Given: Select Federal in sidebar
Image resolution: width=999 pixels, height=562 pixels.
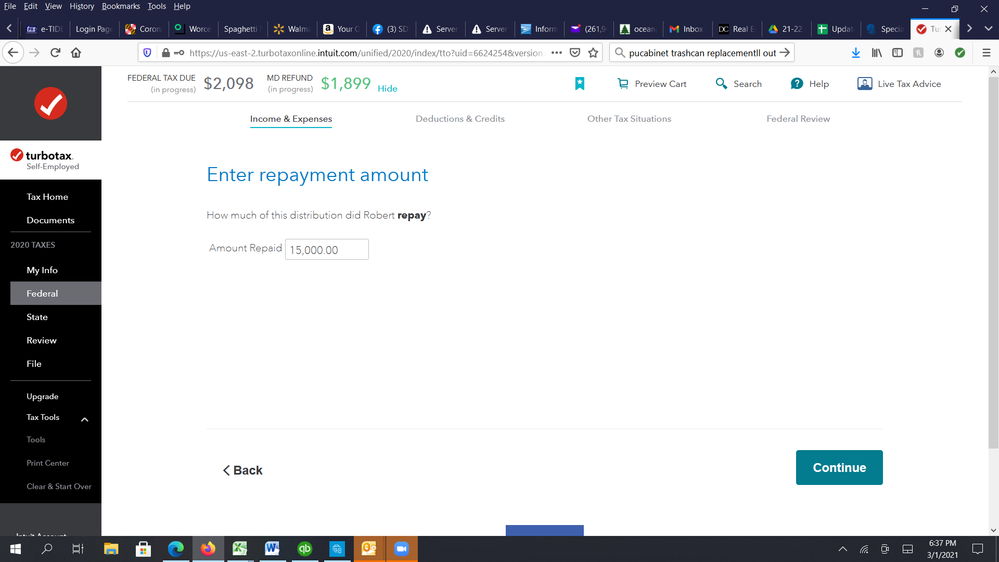Looking at the screenshot, I should (x=55, y=294).
